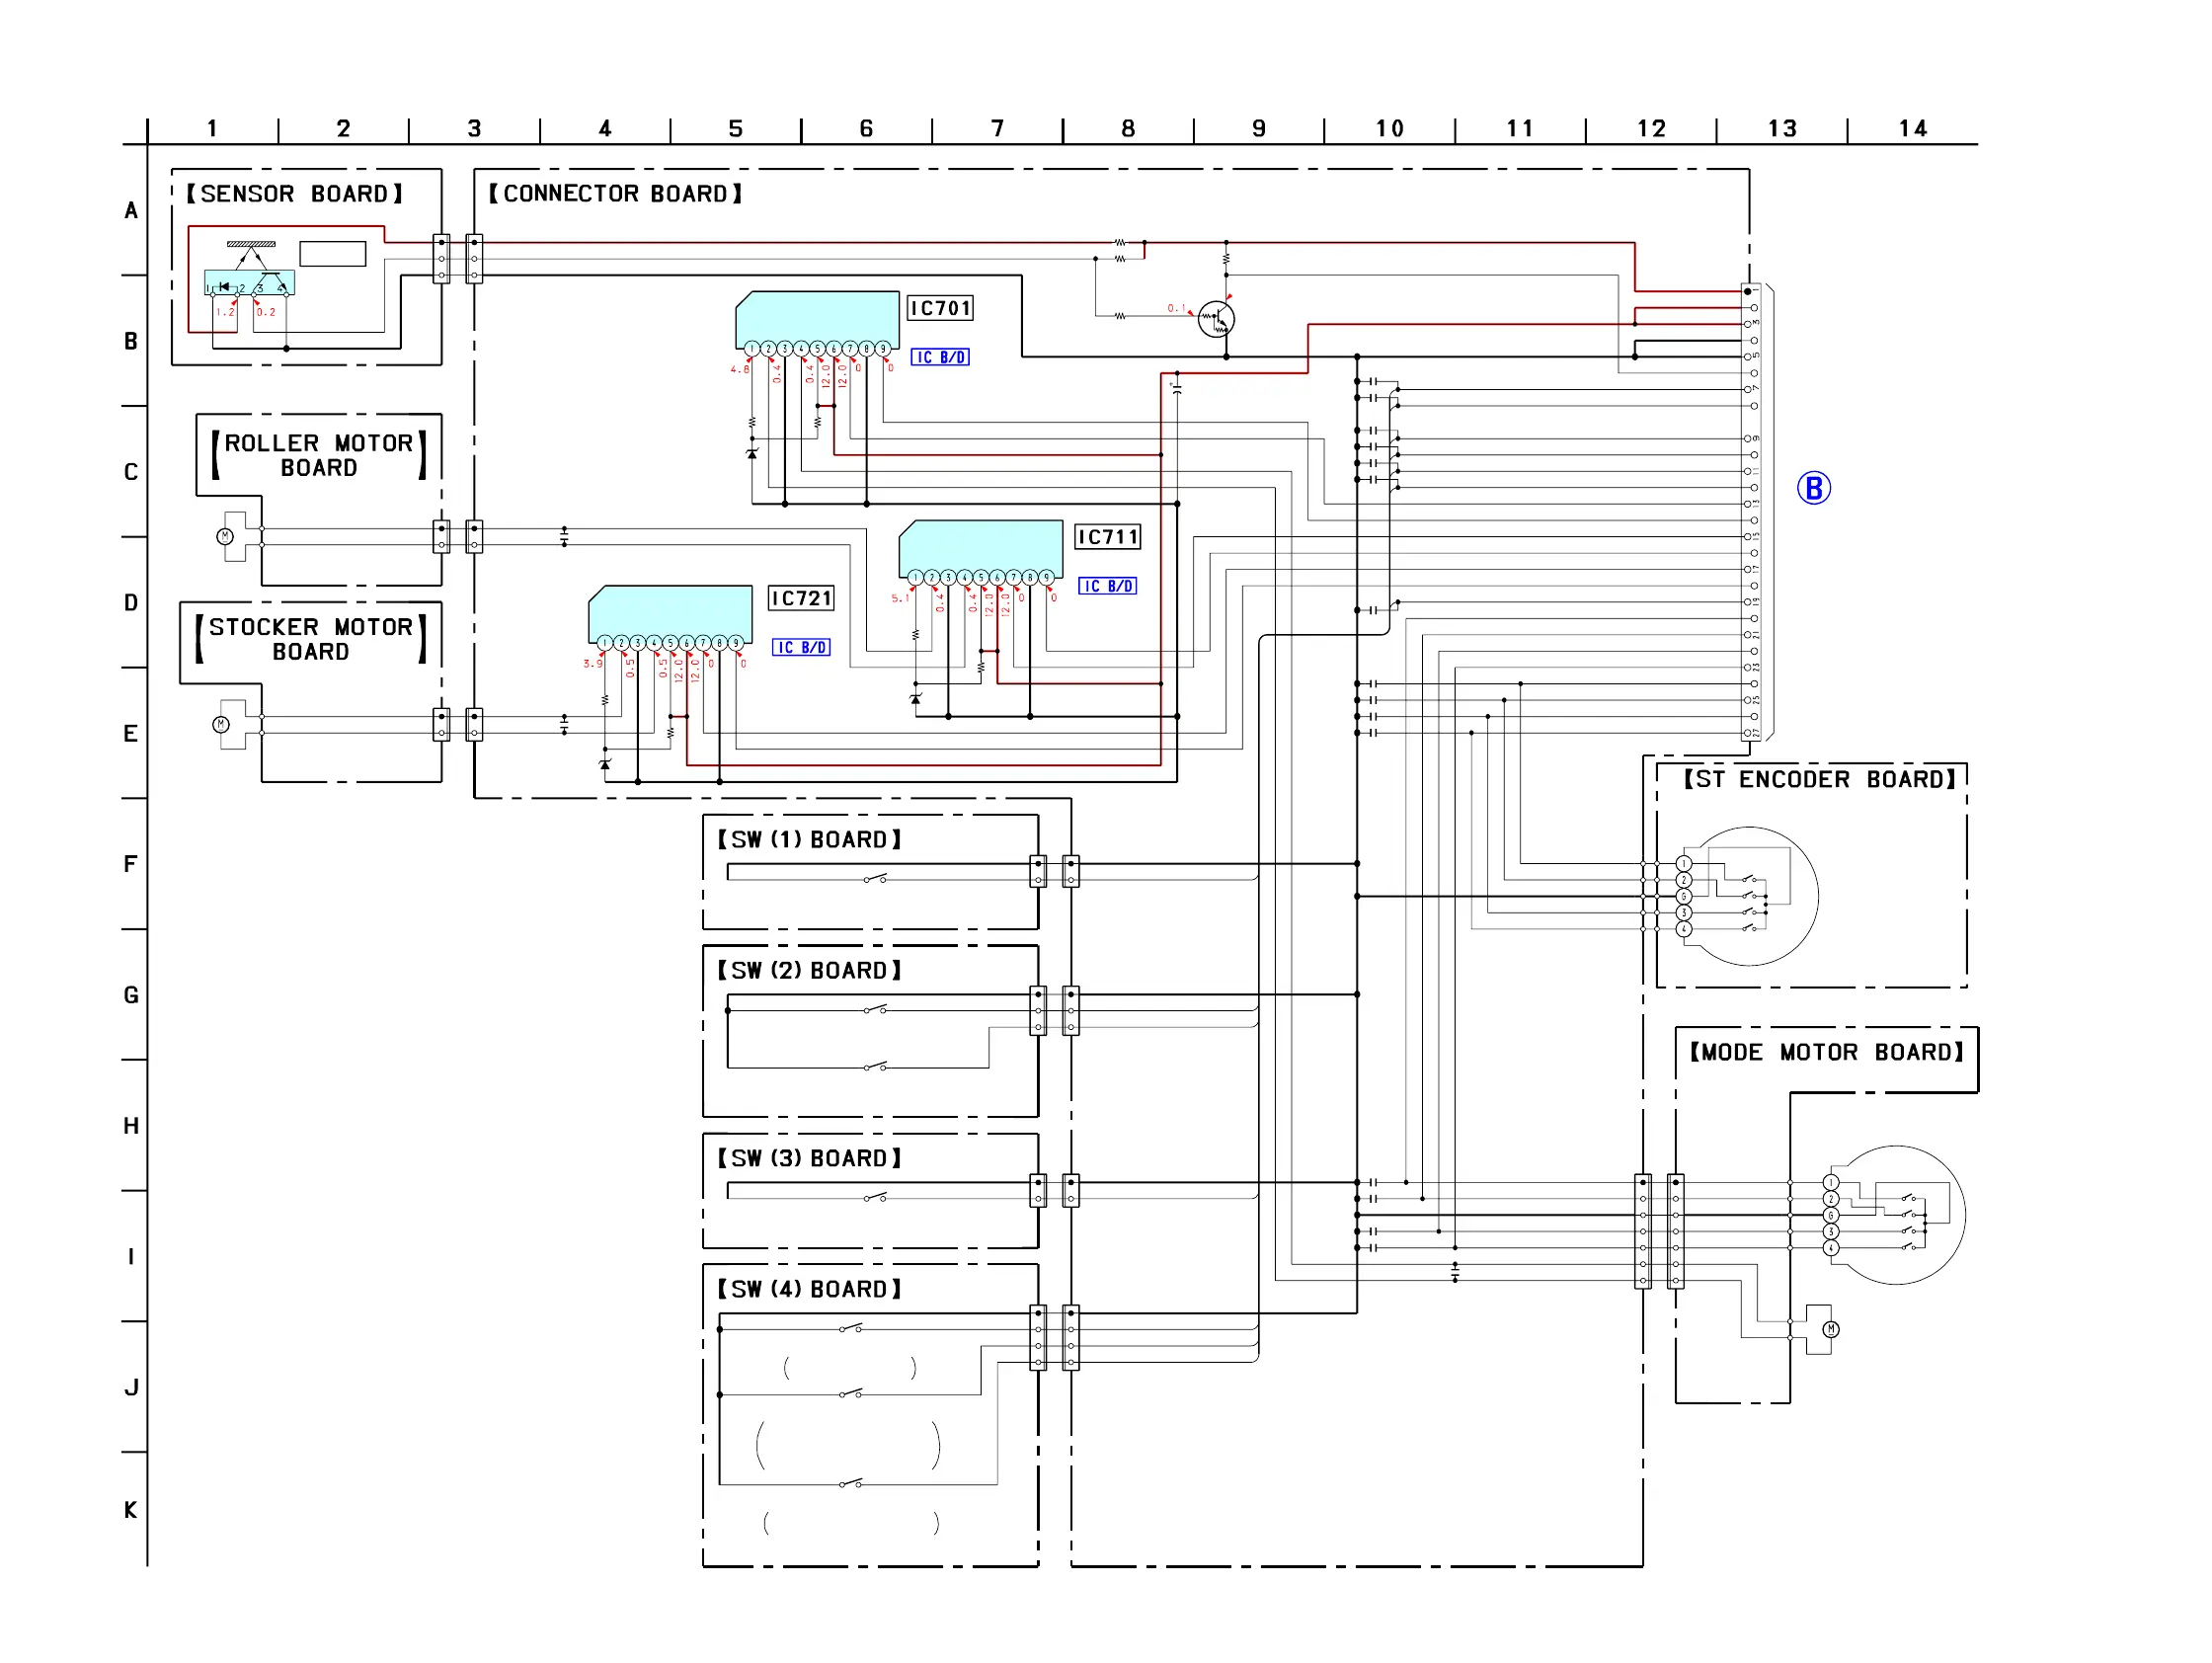Click row letter K in left ruler
The height and width of the screenshot is (1663, 2212).
tap(131, 1510)
